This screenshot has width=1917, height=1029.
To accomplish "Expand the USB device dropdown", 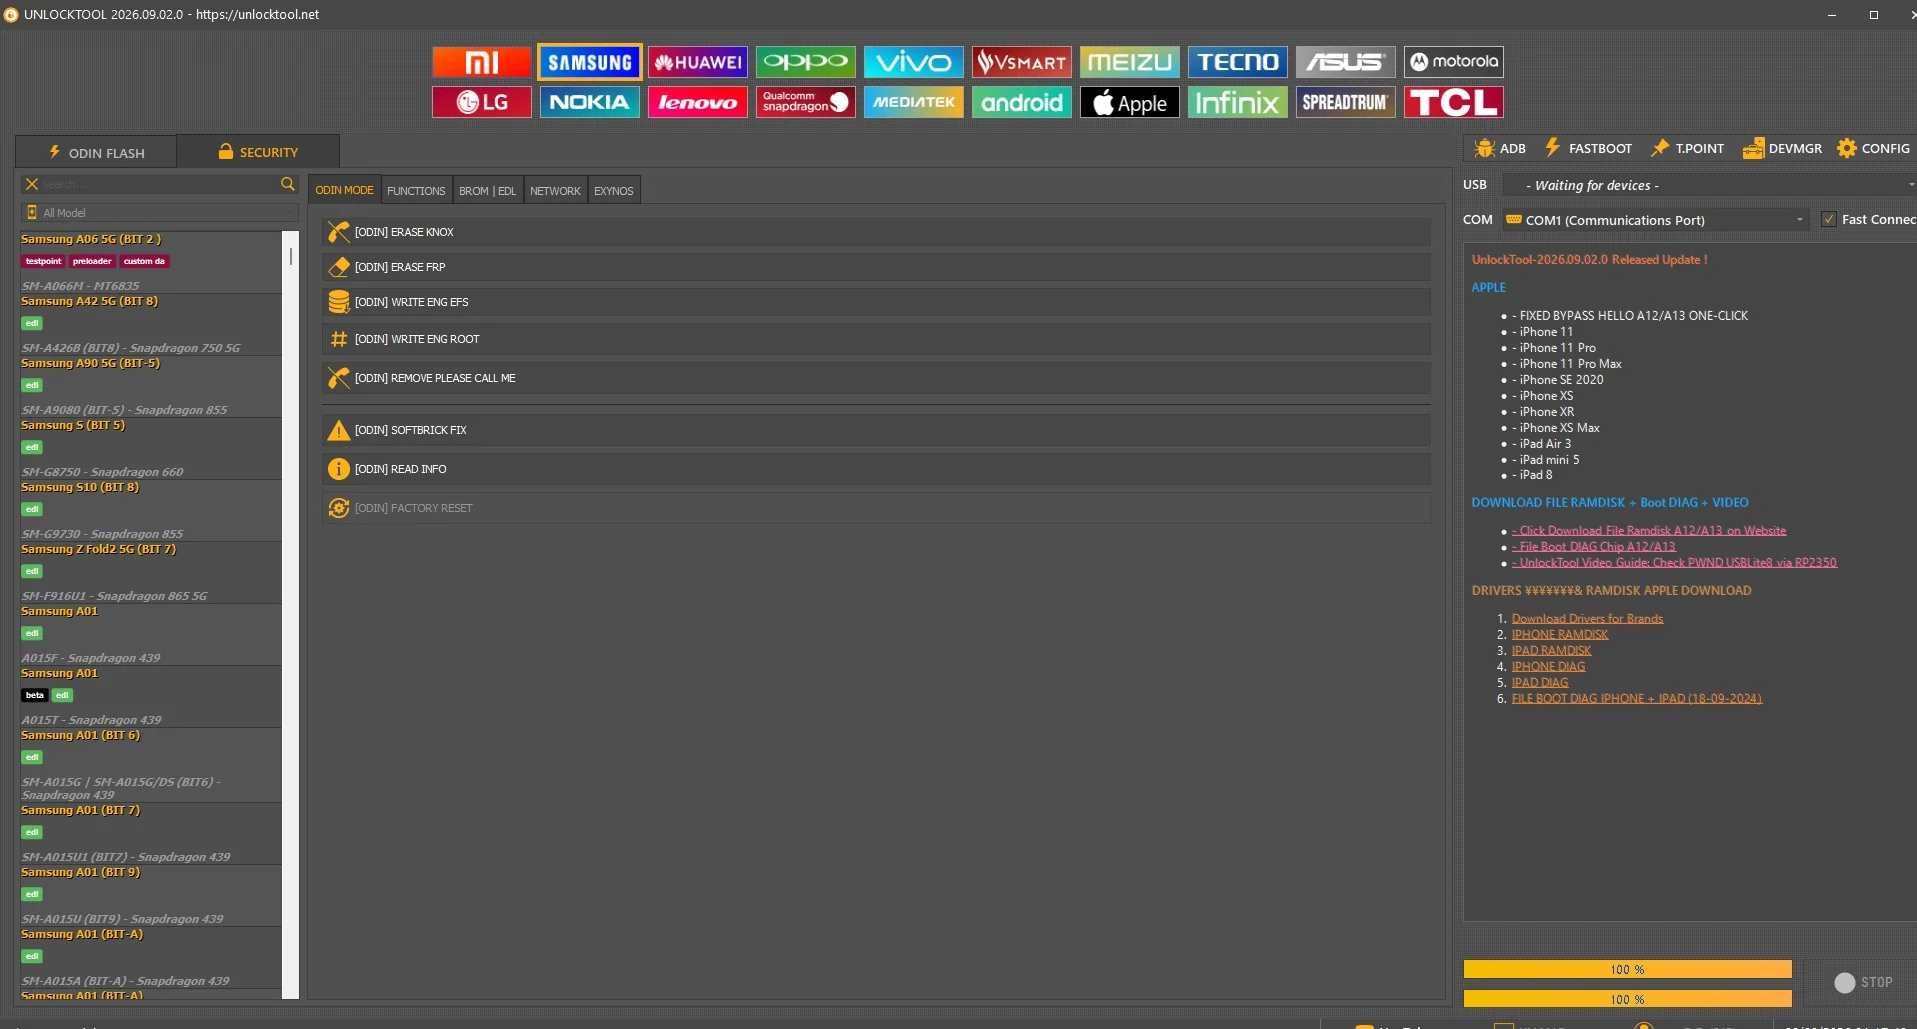I will click(1710, 185).
